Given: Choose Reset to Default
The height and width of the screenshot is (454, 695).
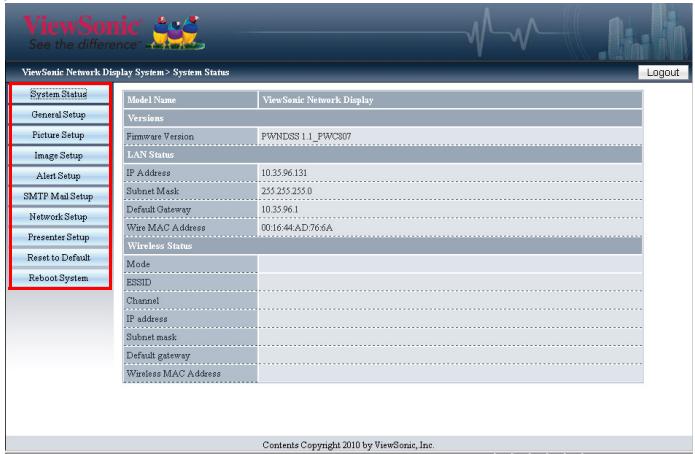Looking at the screenshot, I should click(x=59, y=257).
